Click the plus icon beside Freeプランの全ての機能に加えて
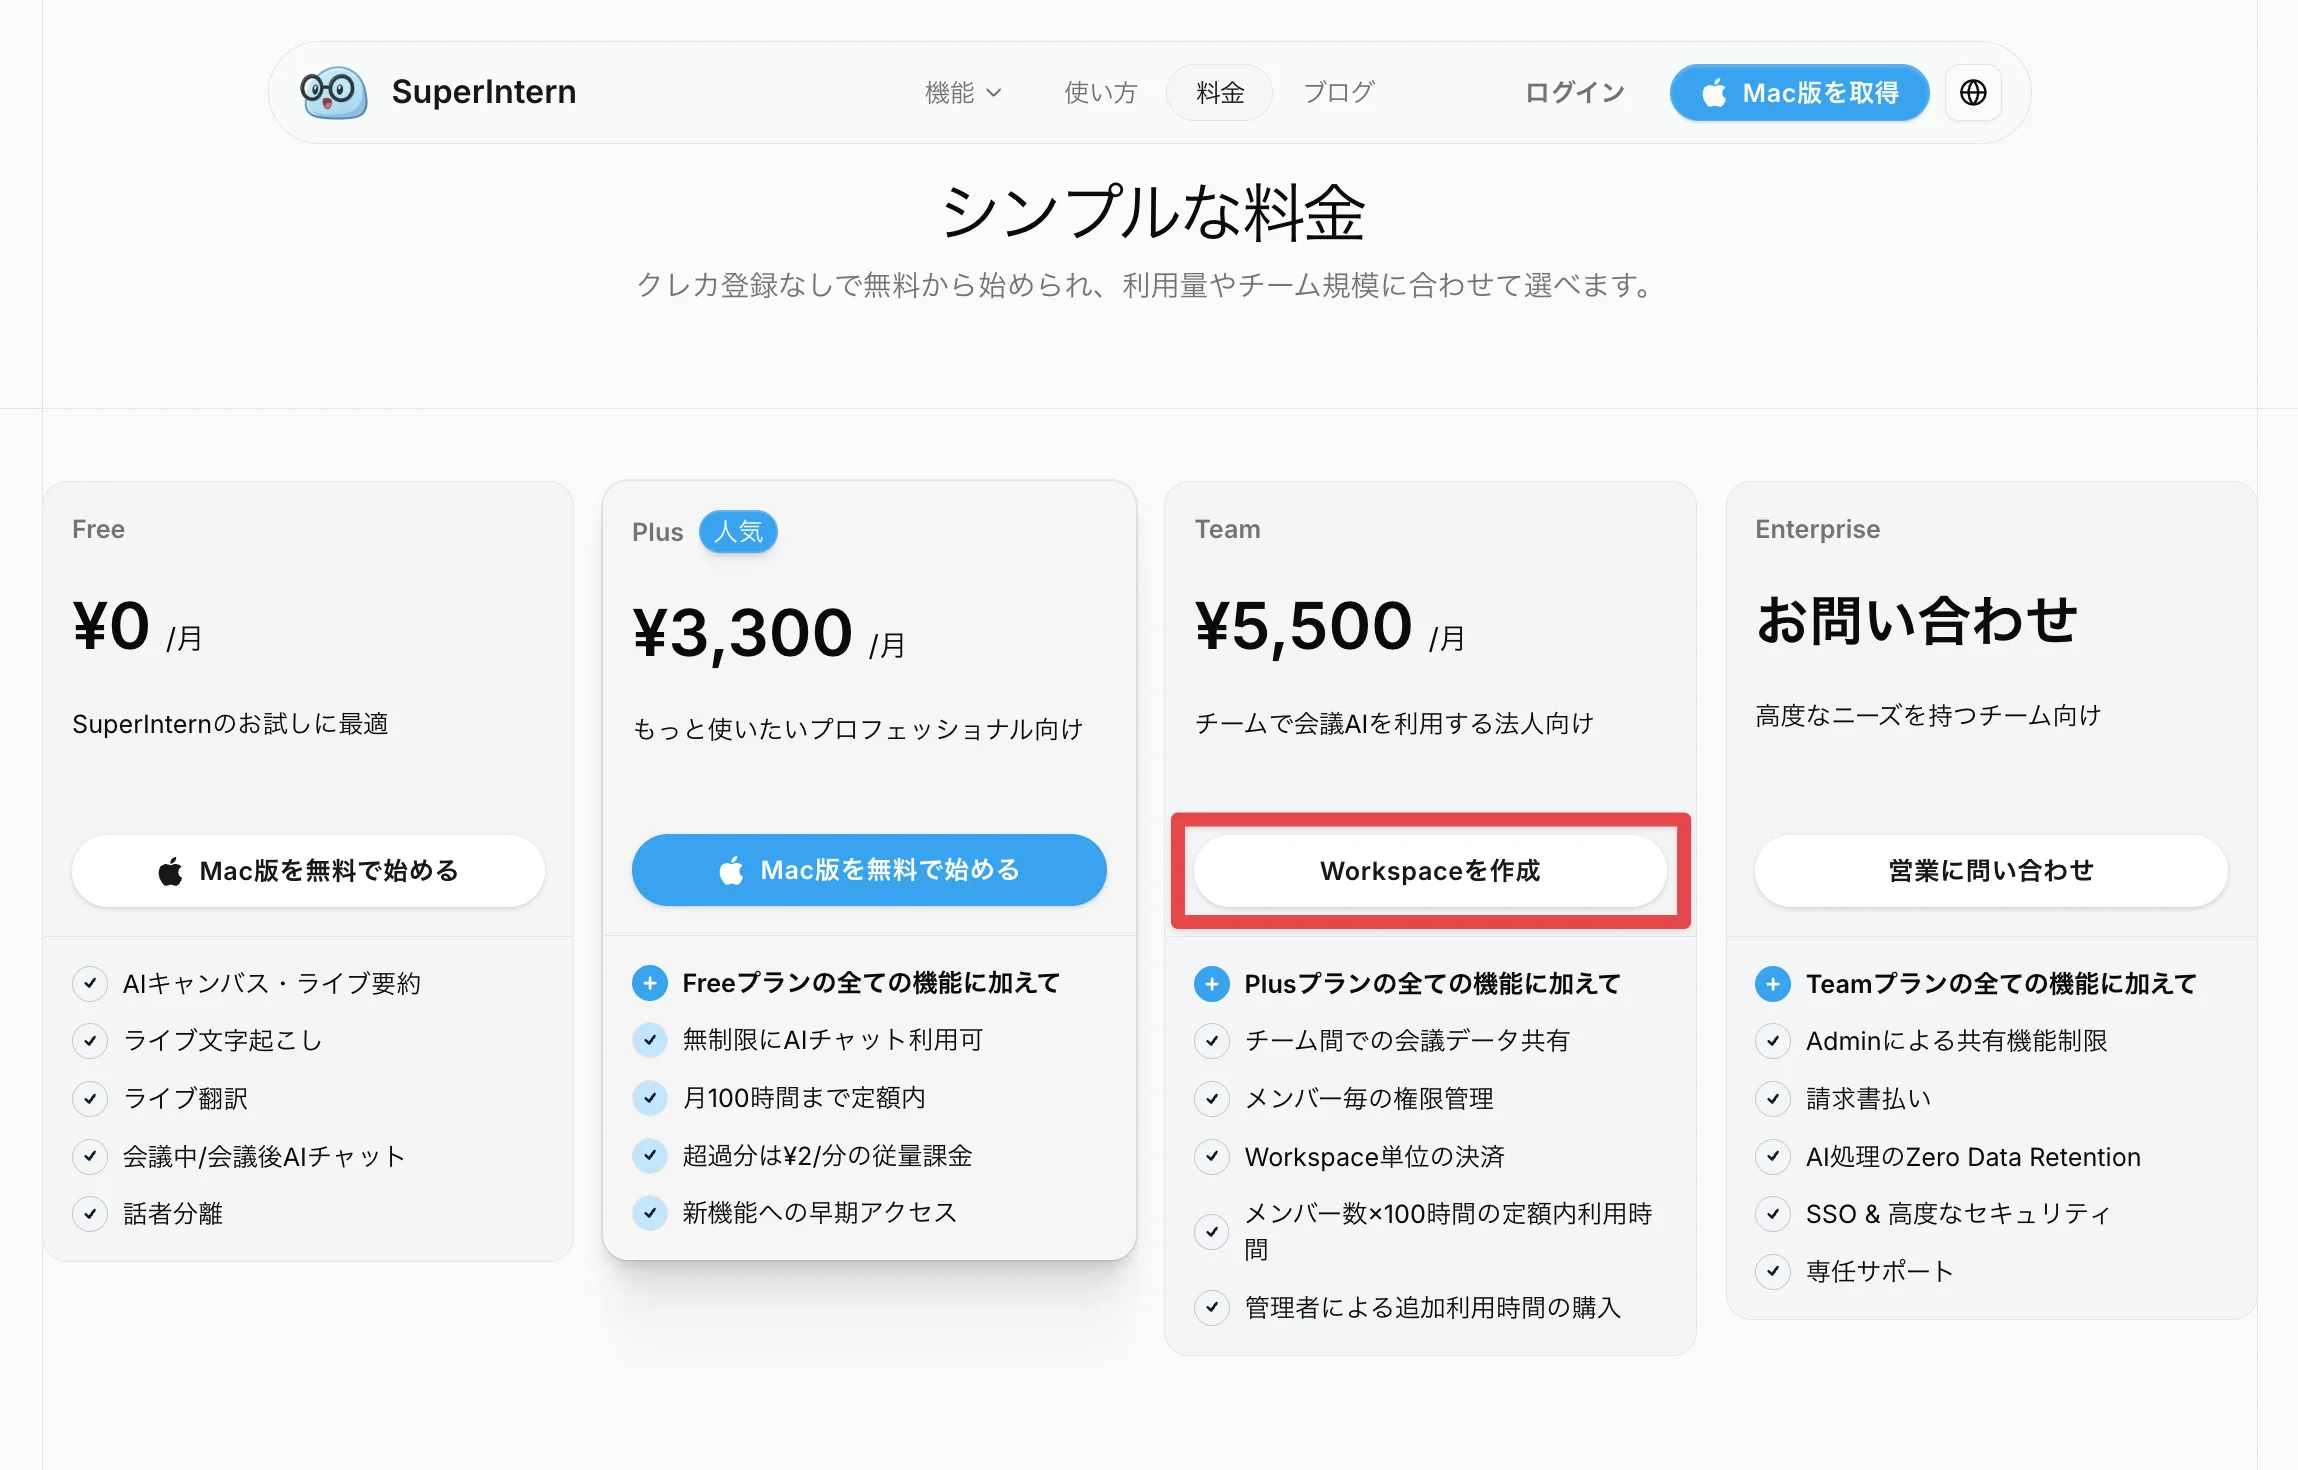 click(650, 983)
